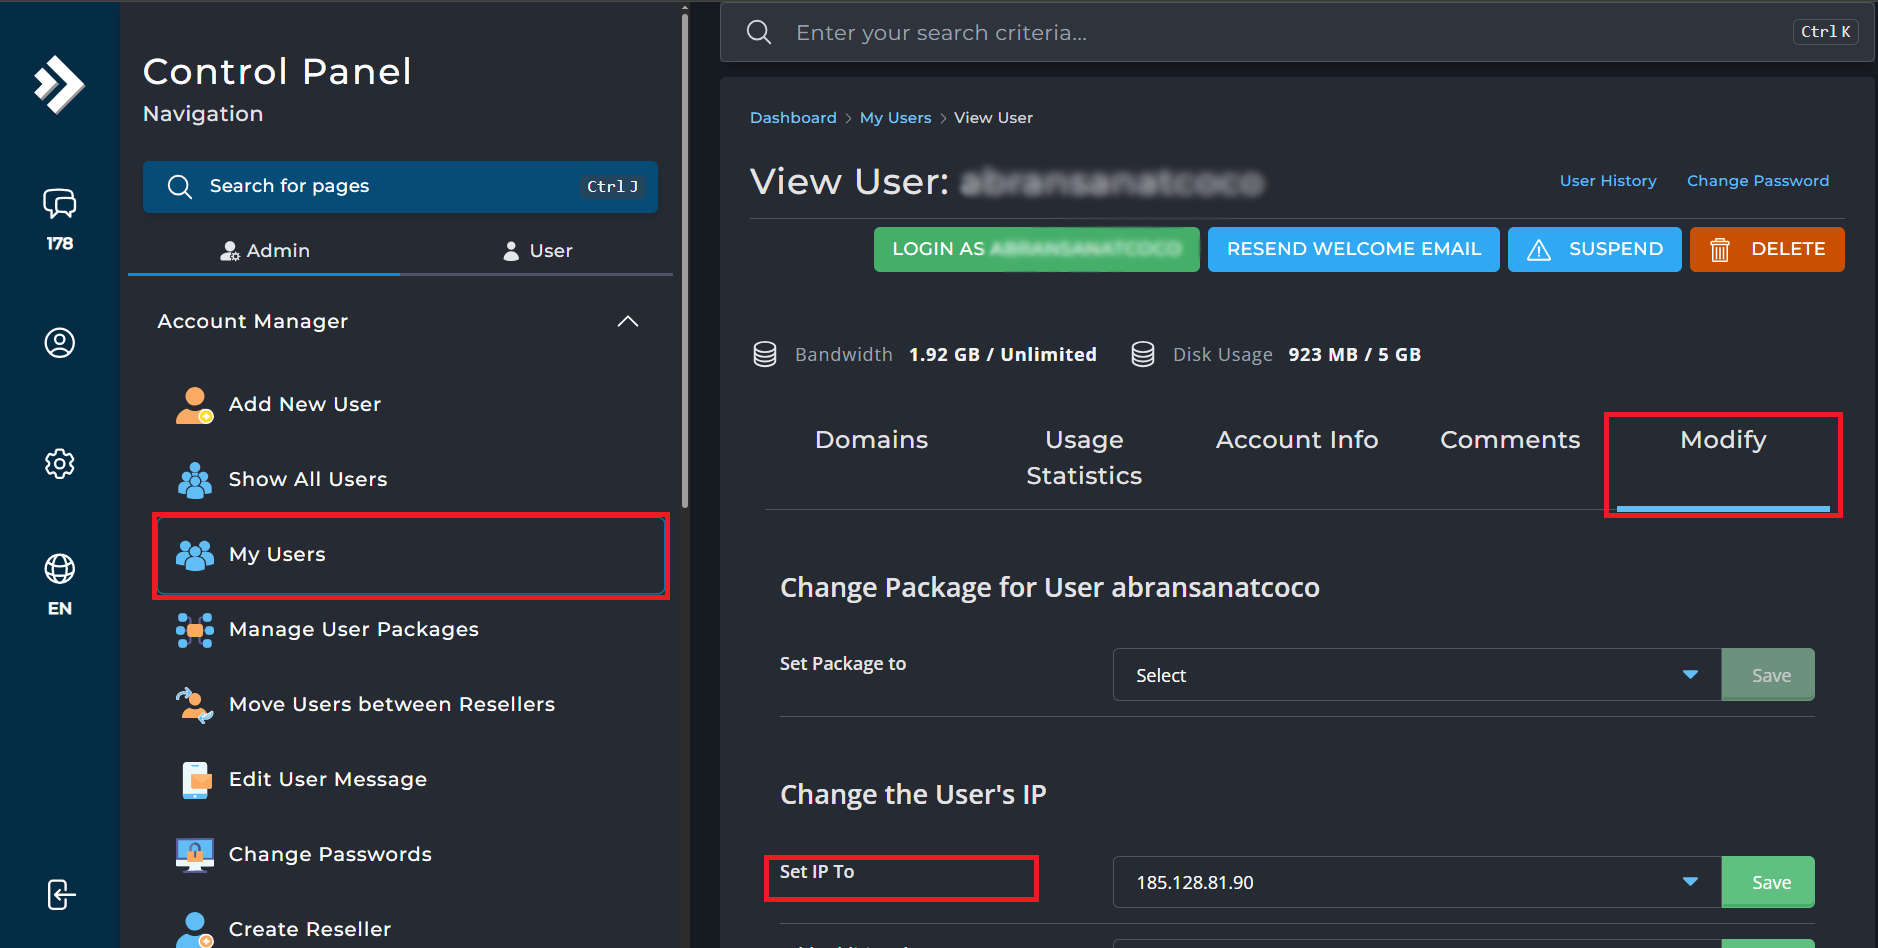
Task: Click the Add New User icon
Action: [195, 405]
